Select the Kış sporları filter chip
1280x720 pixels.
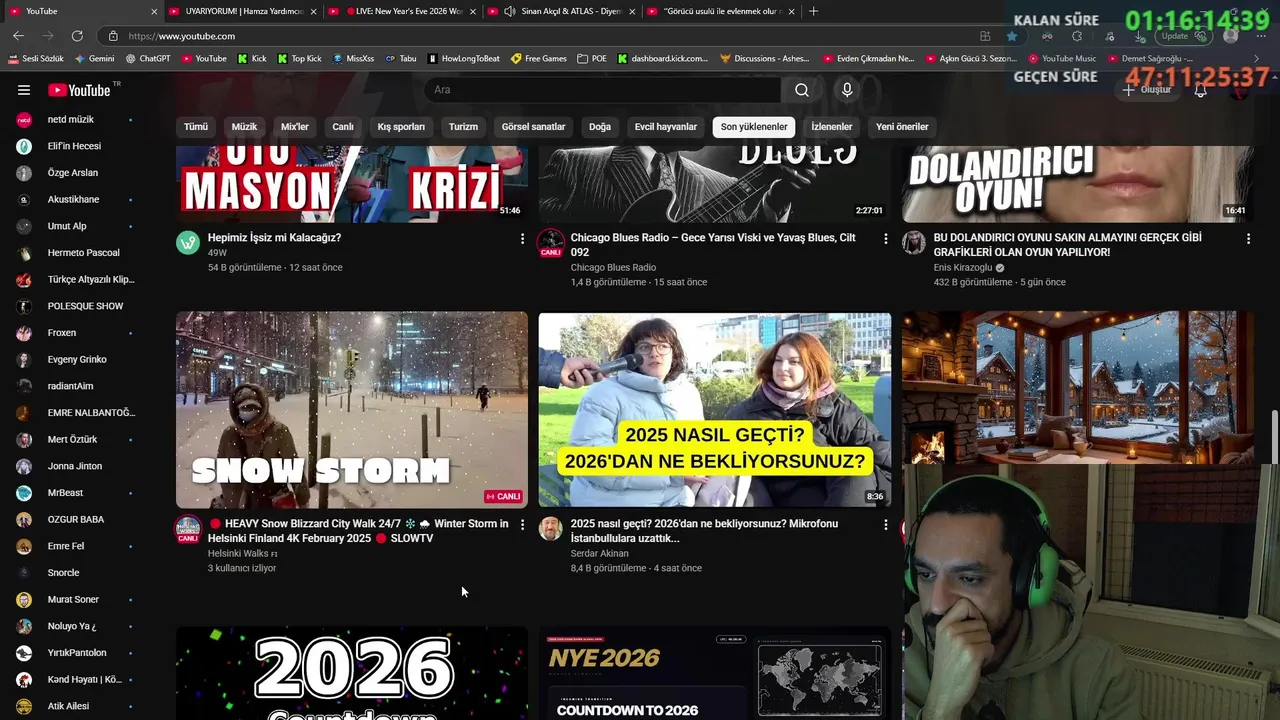pyautogui.click(x=401, y=127)
